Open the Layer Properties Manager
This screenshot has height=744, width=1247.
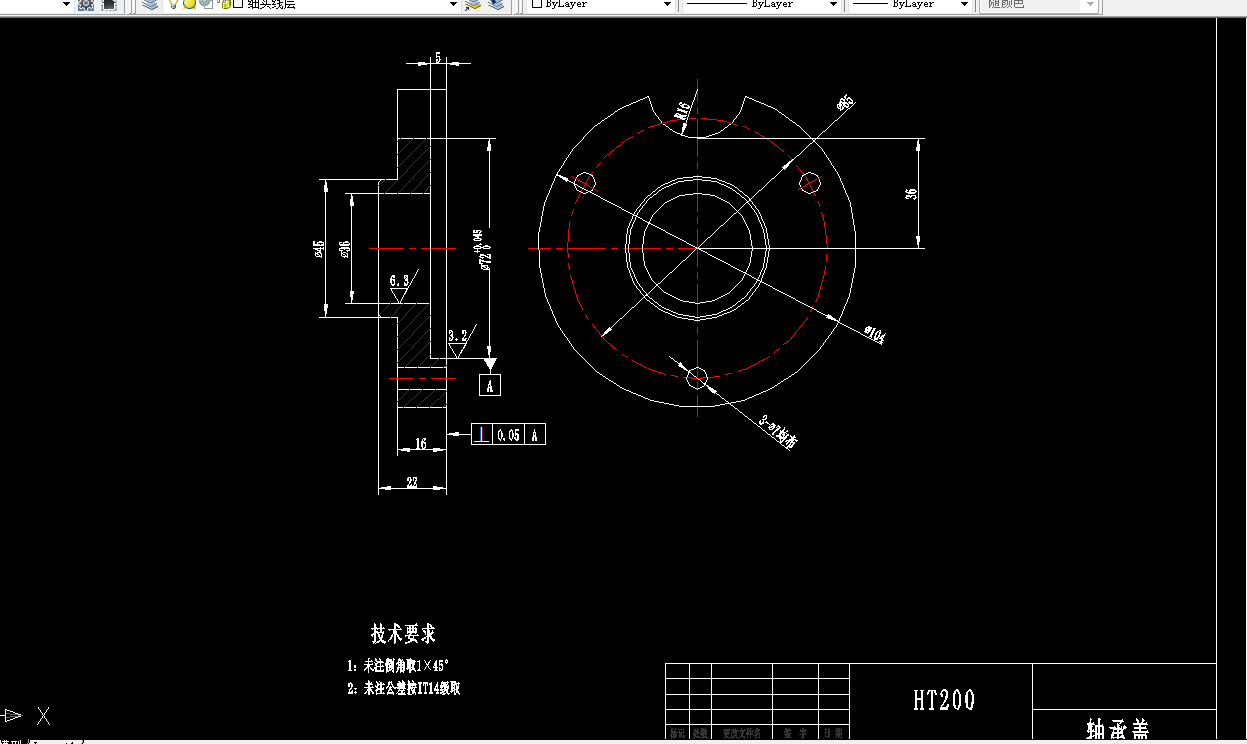150,6
